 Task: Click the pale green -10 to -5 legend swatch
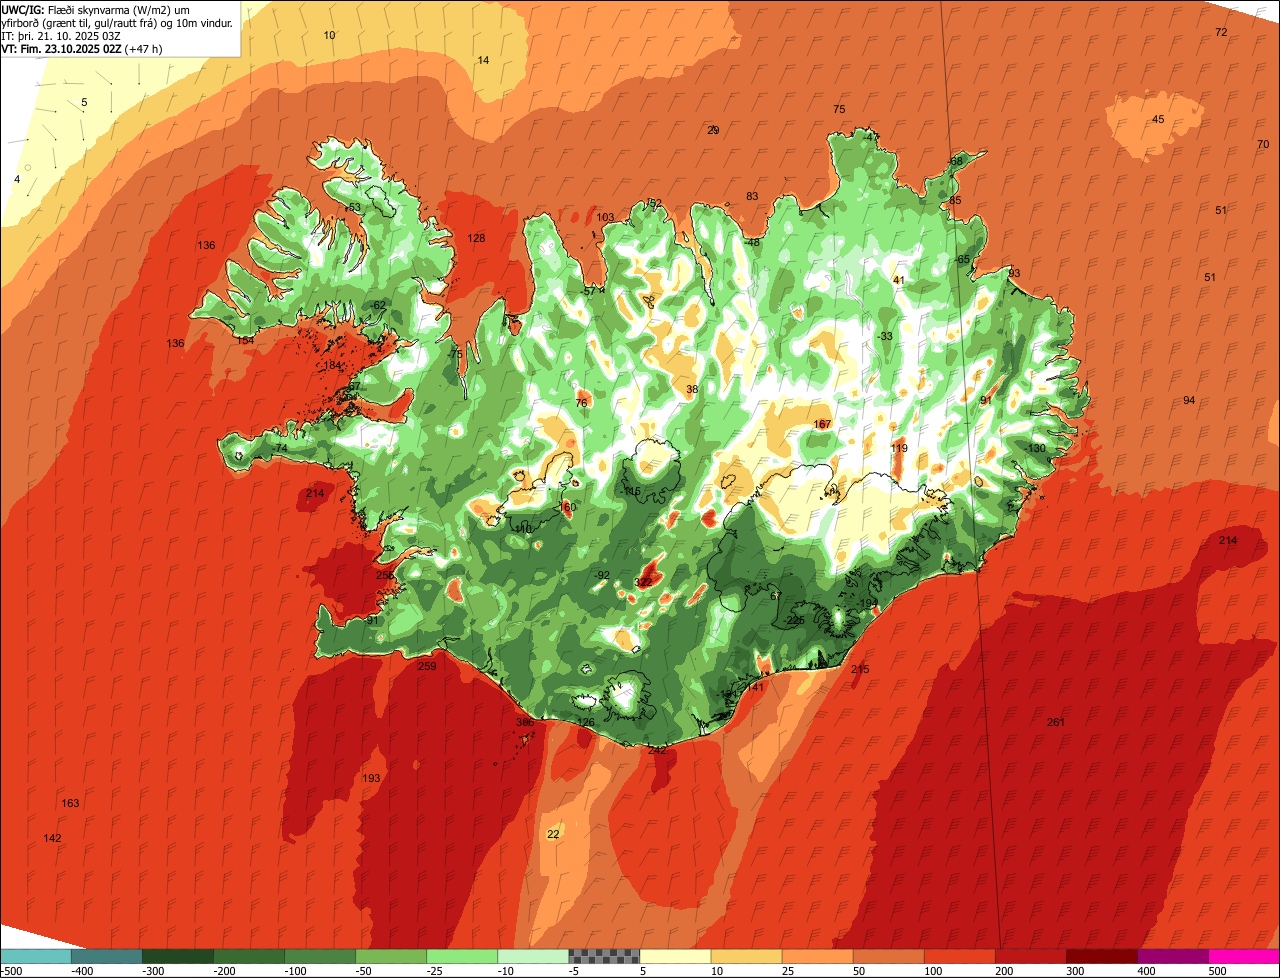(x=533, y=956)
